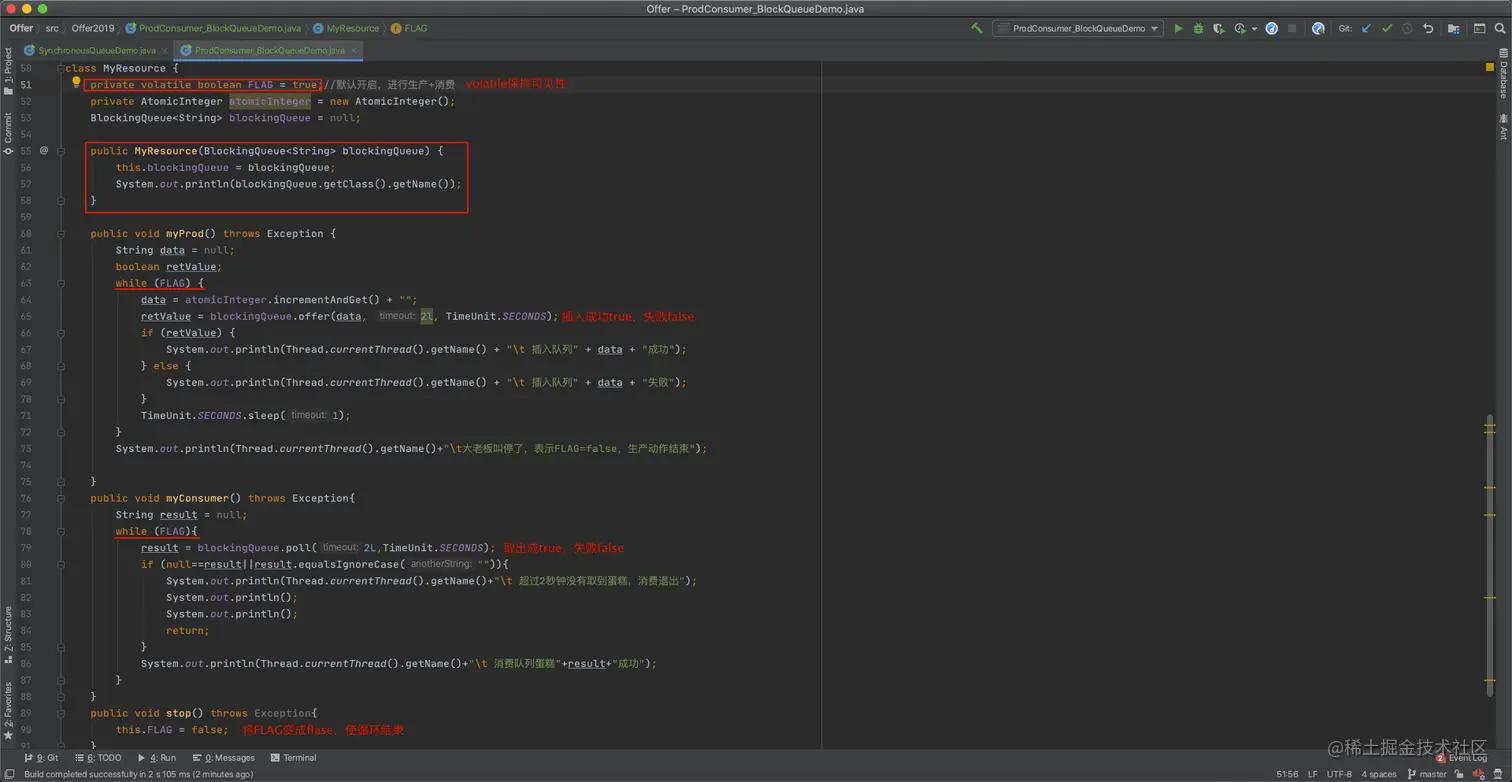Open the Ant side panel
The image size is (1512, 782).
click(1503, 126)
